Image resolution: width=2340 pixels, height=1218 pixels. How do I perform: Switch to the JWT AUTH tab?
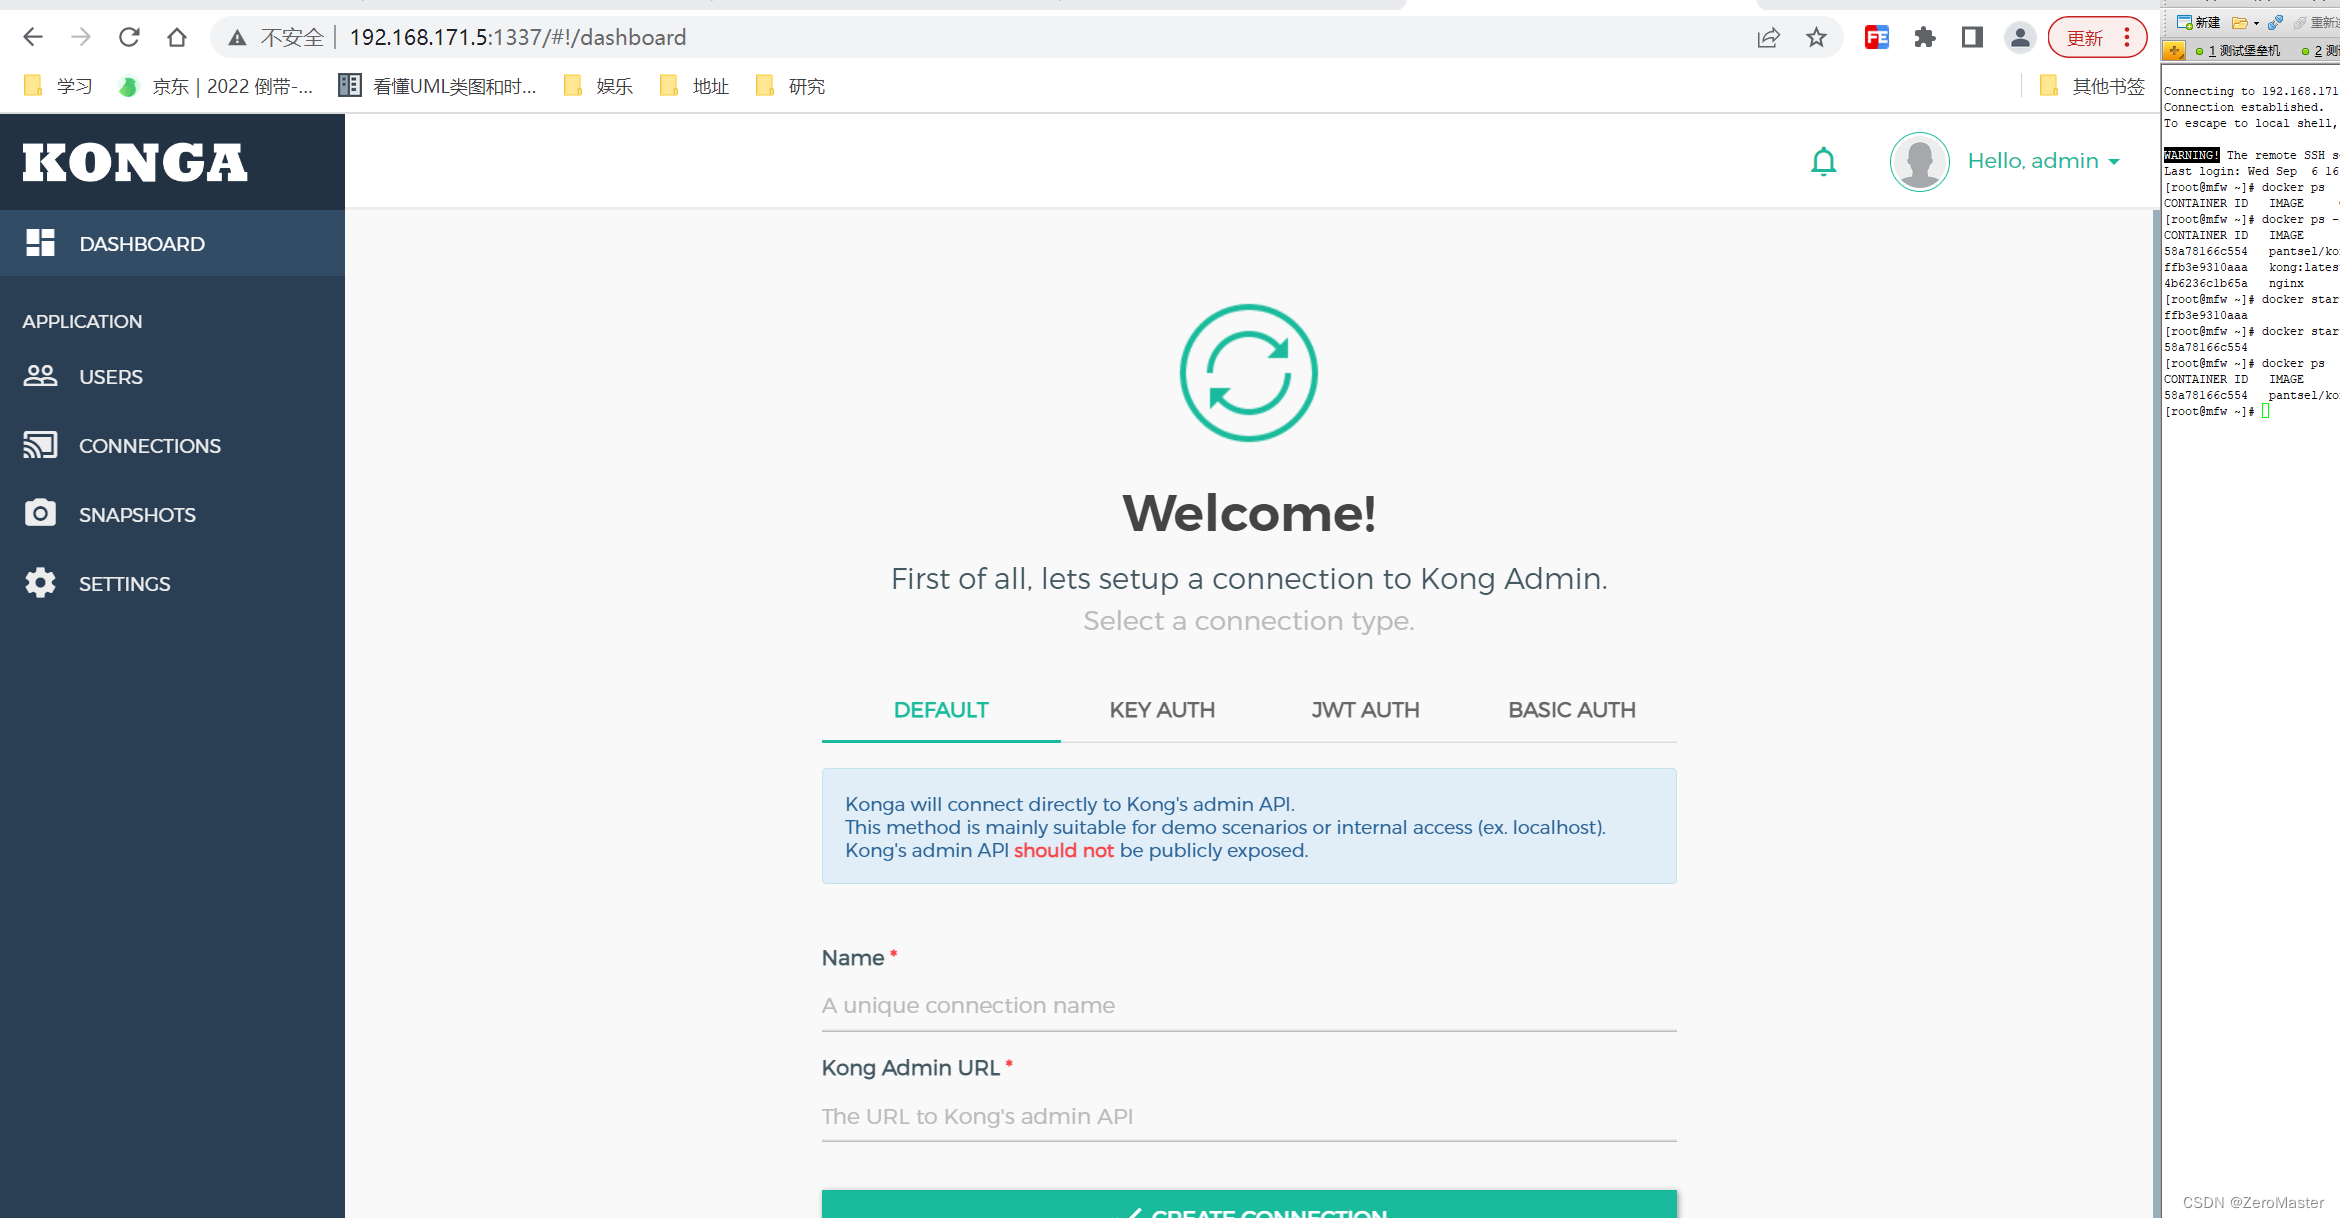pyautogui.click(x=1365, y=710)
